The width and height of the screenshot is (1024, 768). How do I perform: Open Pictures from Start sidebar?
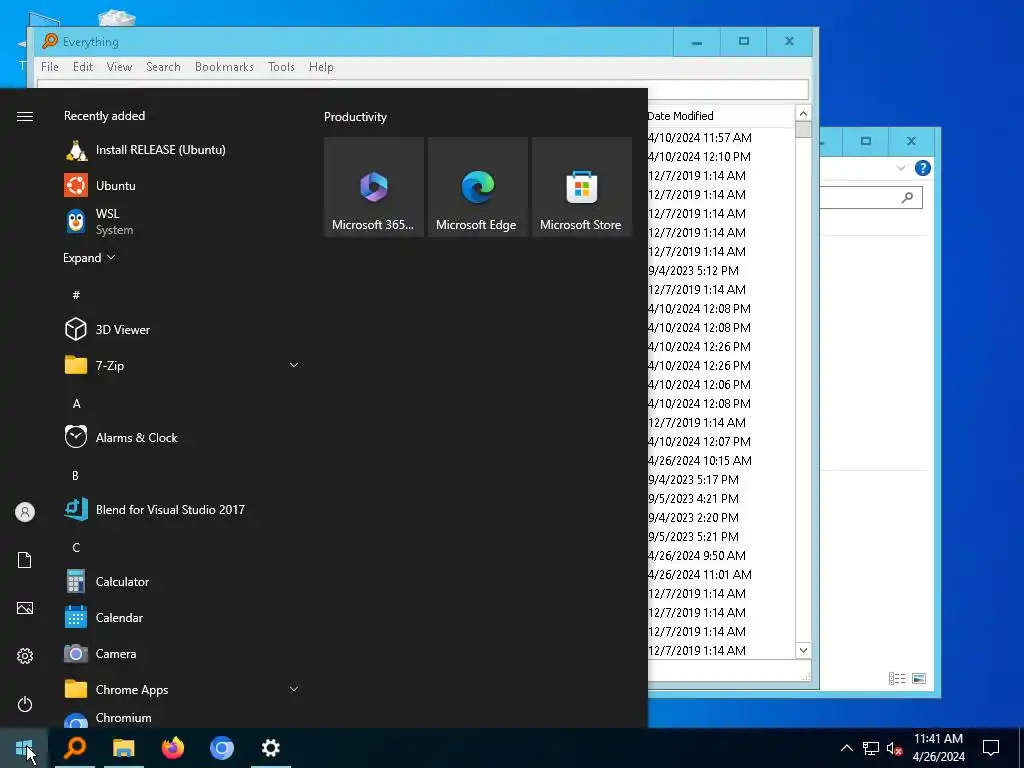coord(25,608)
